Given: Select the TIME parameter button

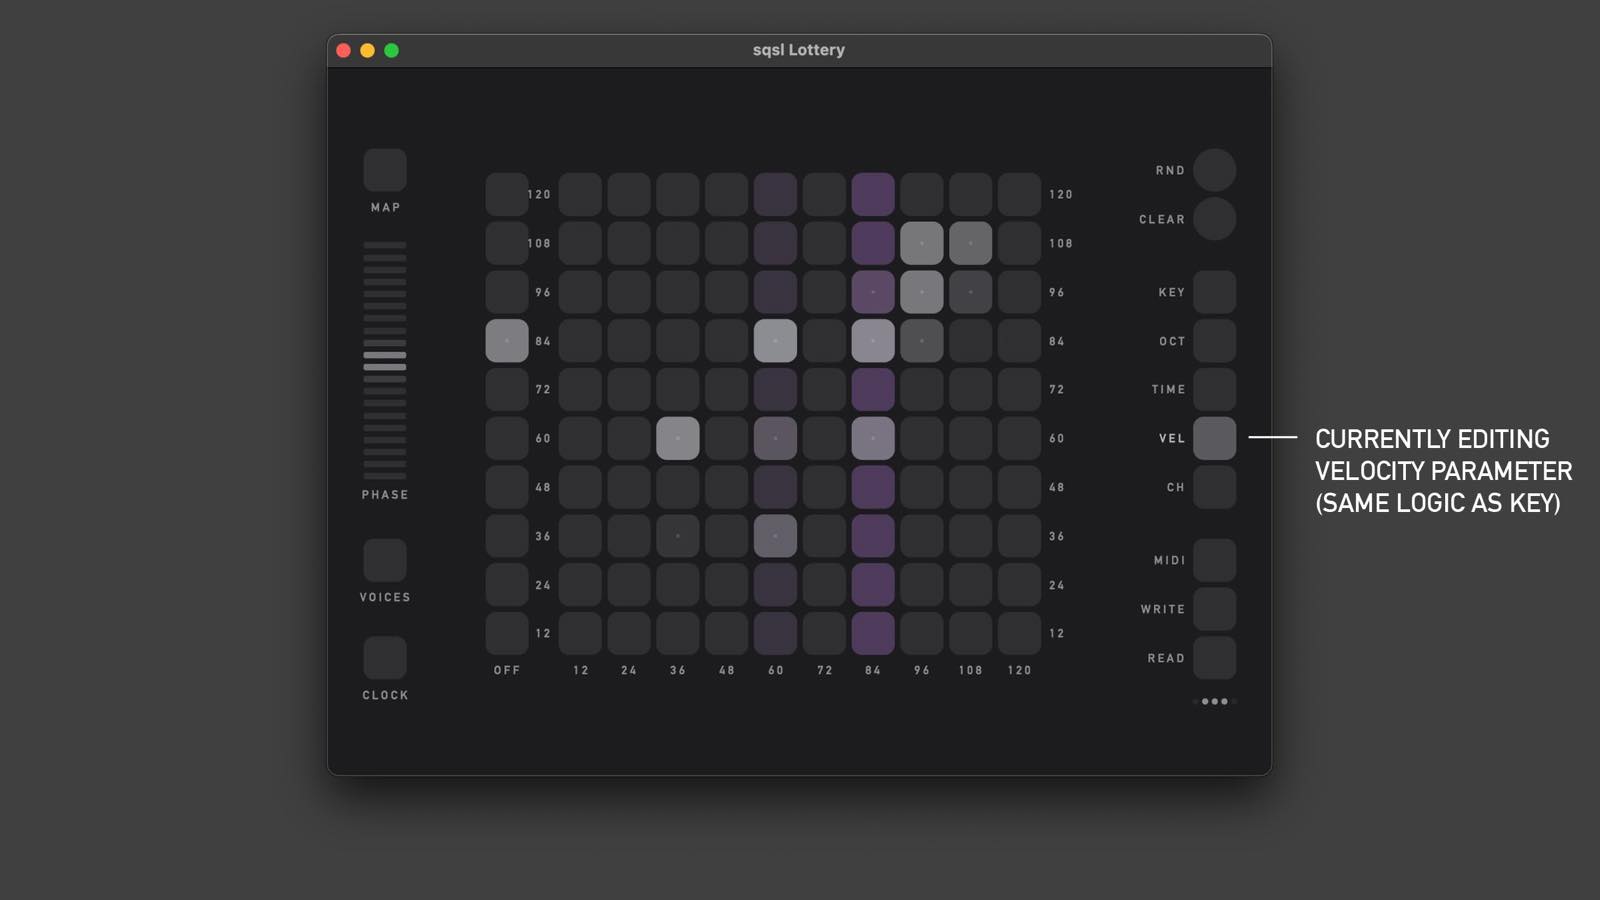Looking at the screenshot, I should 1214,389.
